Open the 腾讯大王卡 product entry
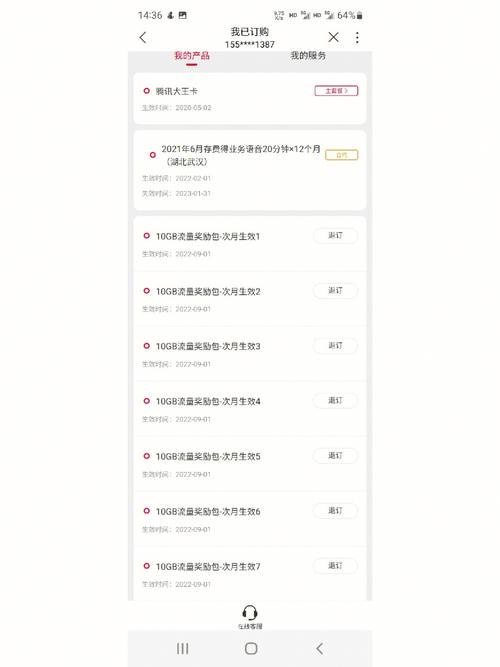Viewport: 500px width, 667px height. pyautogui.click(x=250, y=98)
